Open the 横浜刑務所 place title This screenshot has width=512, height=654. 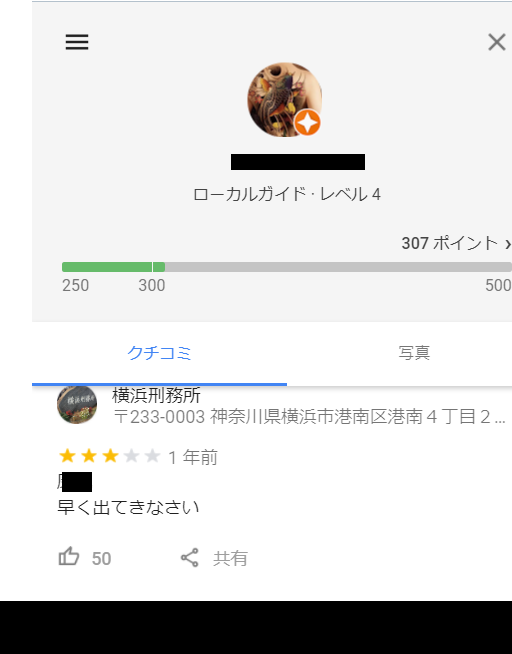pyautogui.click(x=156, y=395)
